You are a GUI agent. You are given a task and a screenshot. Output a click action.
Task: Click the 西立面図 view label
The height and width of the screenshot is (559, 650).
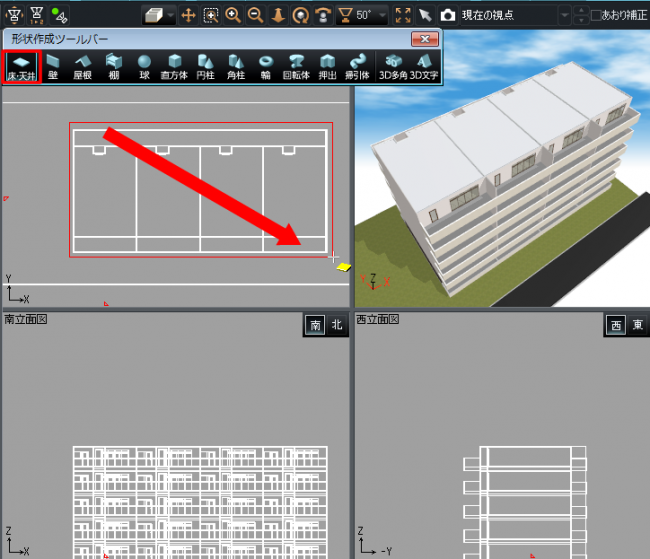click(378, 319)
